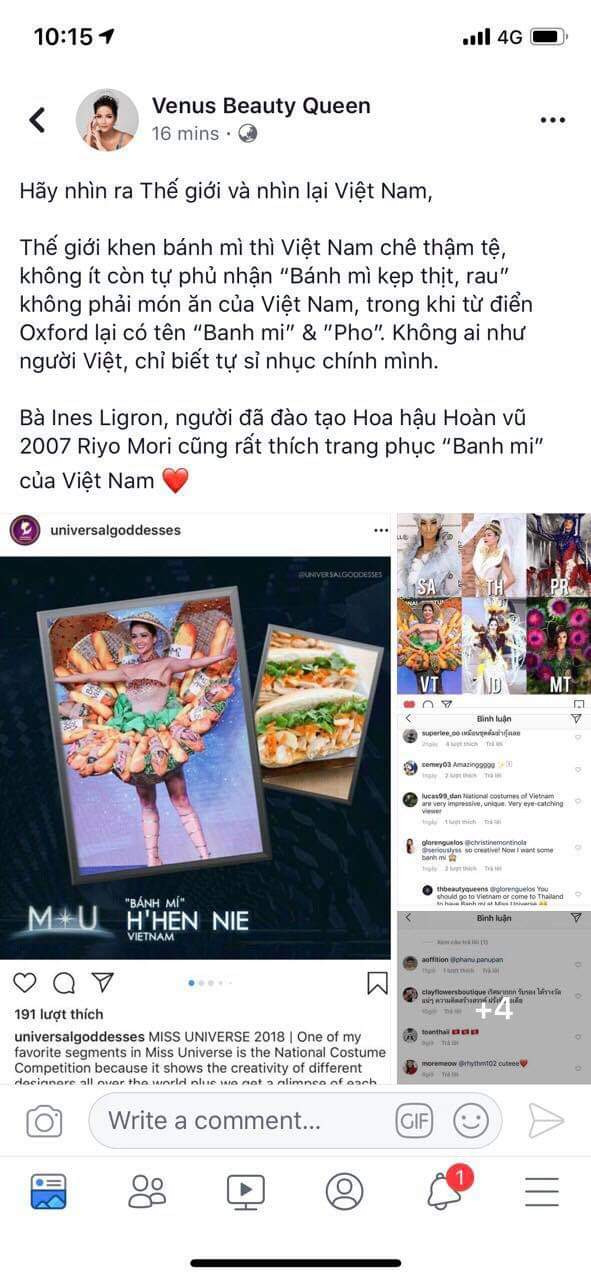The height and width of the screenshot is (1280, 591).
Task: Tap the public globe privacy icon
Action: (247, 133)
